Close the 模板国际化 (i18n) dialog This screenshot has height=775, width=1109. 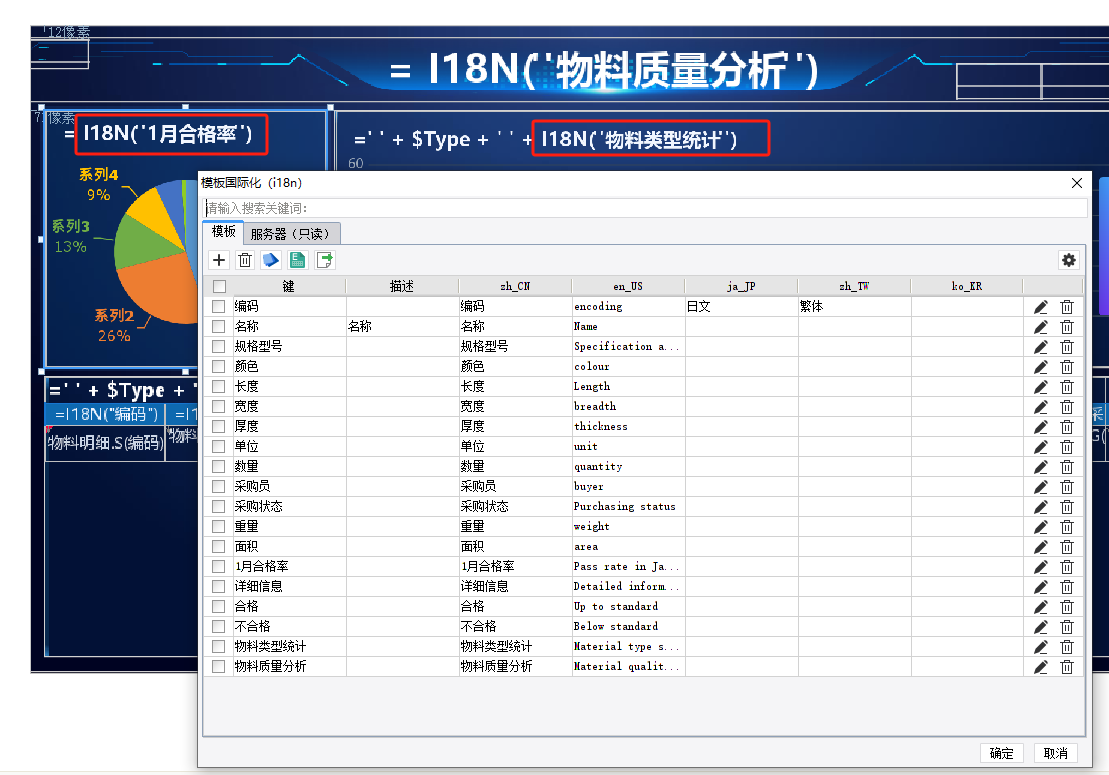point(1076,183)
